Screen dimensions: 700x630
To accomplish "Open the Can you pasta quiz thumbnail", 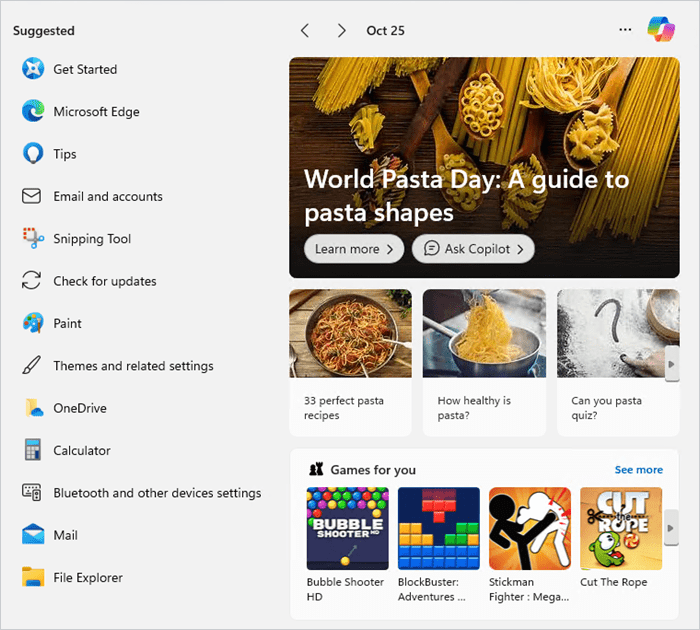I will click(618, 333).
